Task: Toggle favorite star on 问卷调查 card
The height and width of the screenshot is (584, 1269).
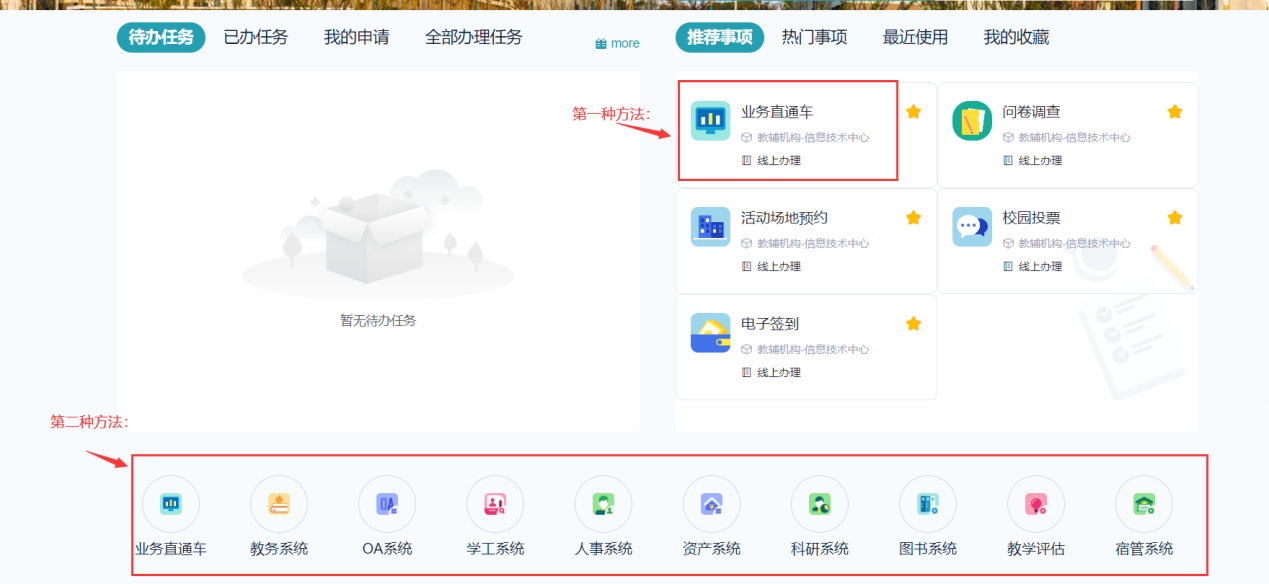Action: click(x=1175, y=112)
